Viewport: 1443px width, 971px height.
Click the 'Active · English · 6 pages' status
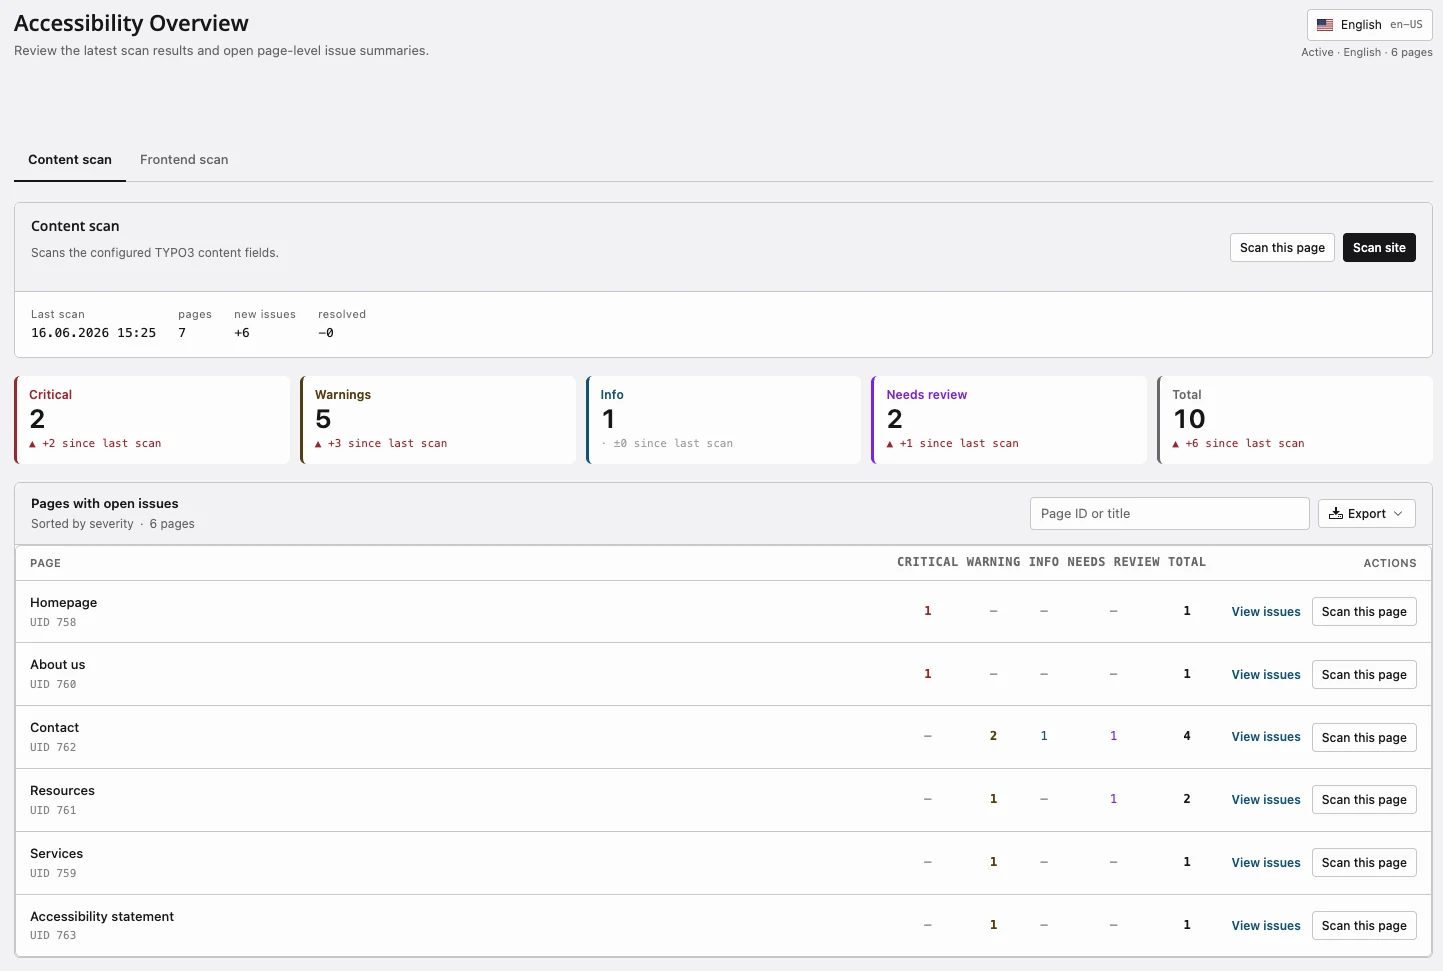point(1366,53)
